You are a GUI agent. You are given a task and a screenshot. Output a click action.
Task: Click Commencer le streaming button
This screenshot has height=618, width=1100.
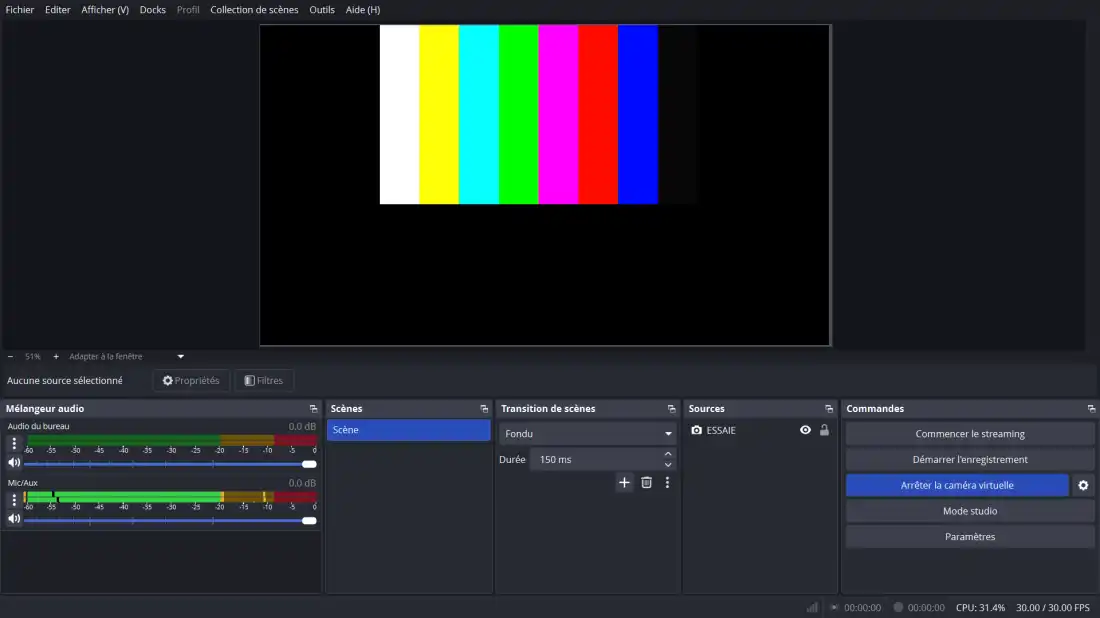[x=969, y=434]
